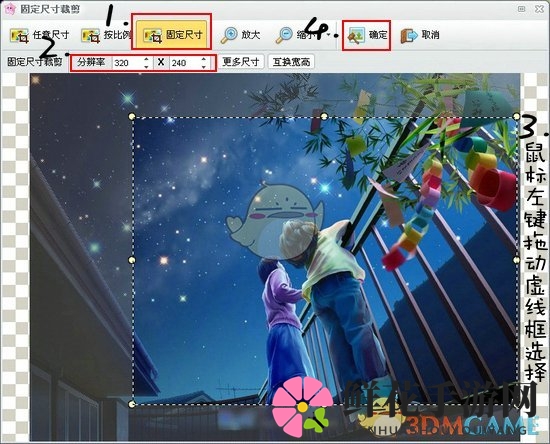Click the top-middle crop selection handle
The height and width of the screenshot is (444, 550).
[324, 116]
